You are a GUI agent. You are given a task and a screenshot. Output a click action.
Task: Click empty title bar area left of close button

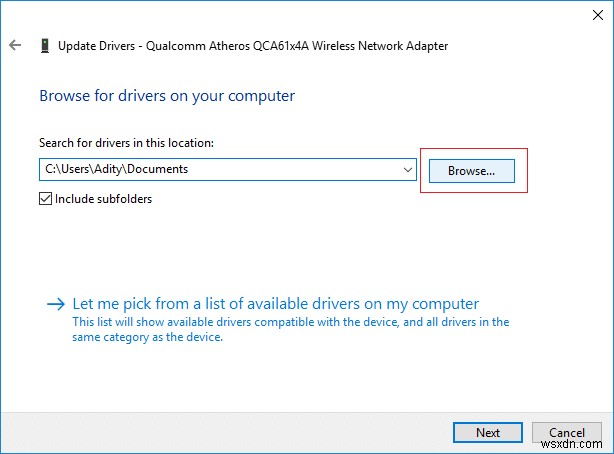pyautogui.click(x=400, y=15)
